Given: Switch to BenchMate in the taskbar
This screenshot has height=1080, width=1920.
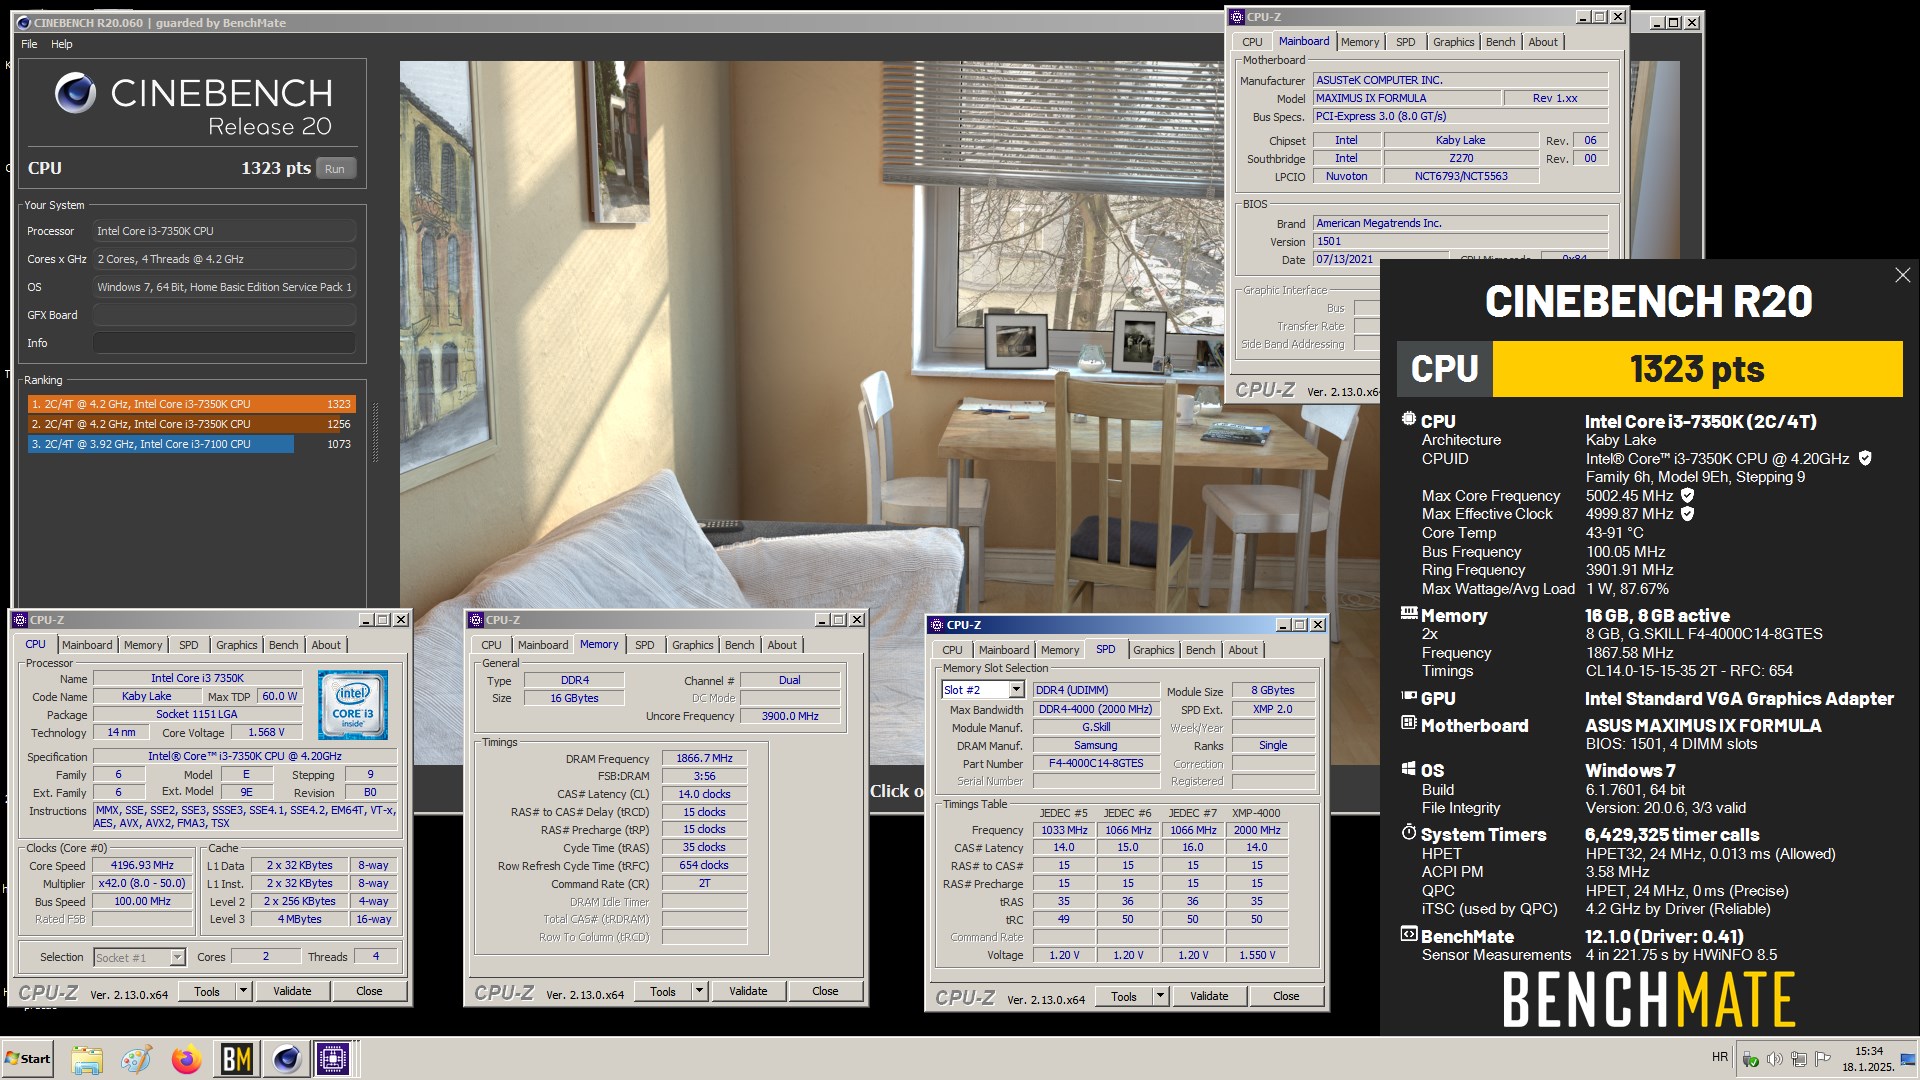Looking at the screenshot, I should tap(236, 1059).
